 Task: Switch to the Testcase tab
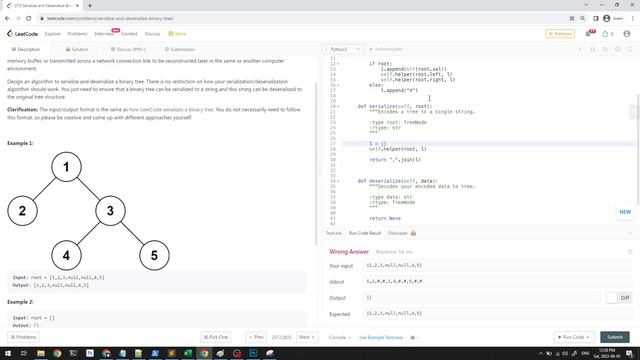[x=333, y=233]
